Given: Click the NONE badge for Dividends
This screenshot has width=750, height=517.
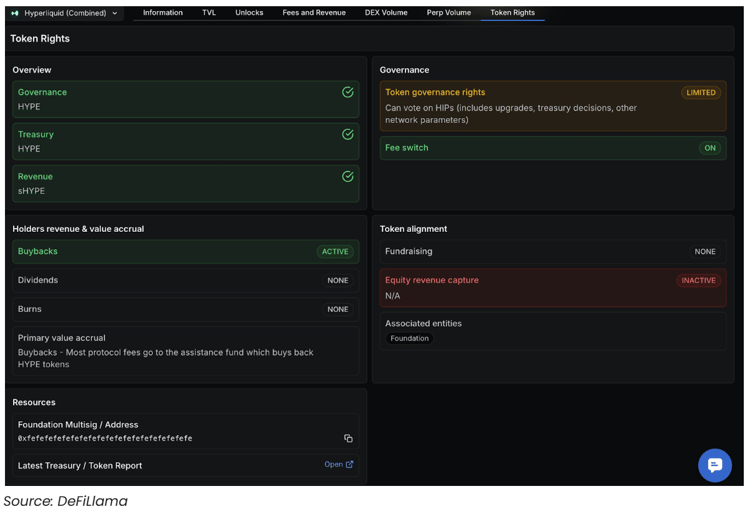Looking at the screenshot, I should pos(338,280).
